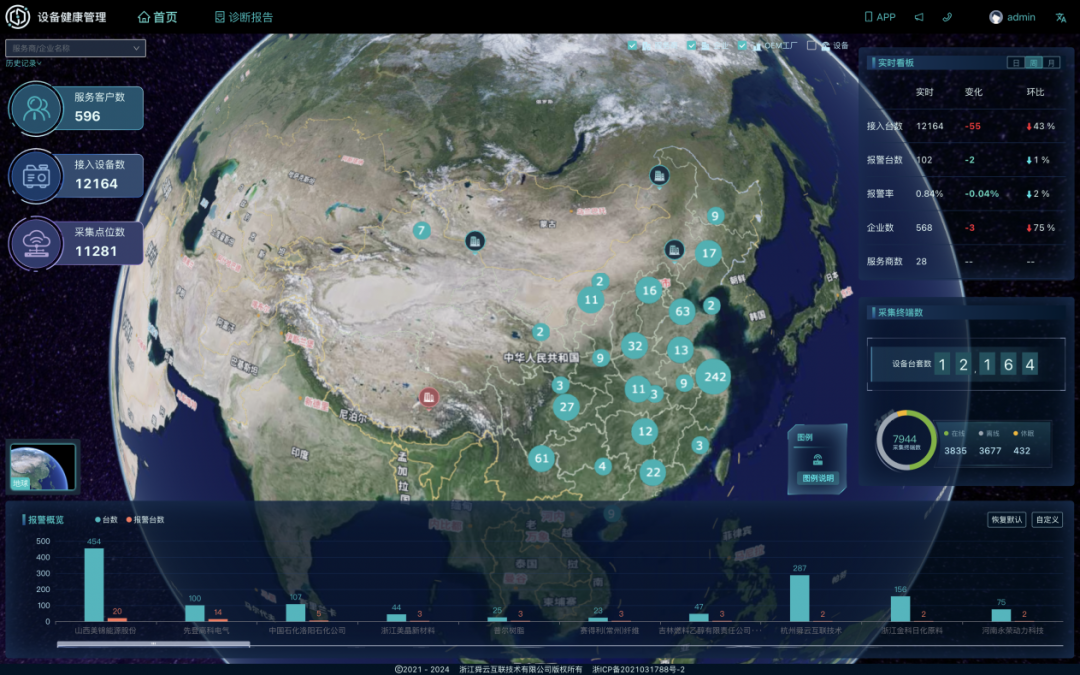Click the 企业数 value 568
Screen dimensions: 1080x675
(x=924, y=227)
